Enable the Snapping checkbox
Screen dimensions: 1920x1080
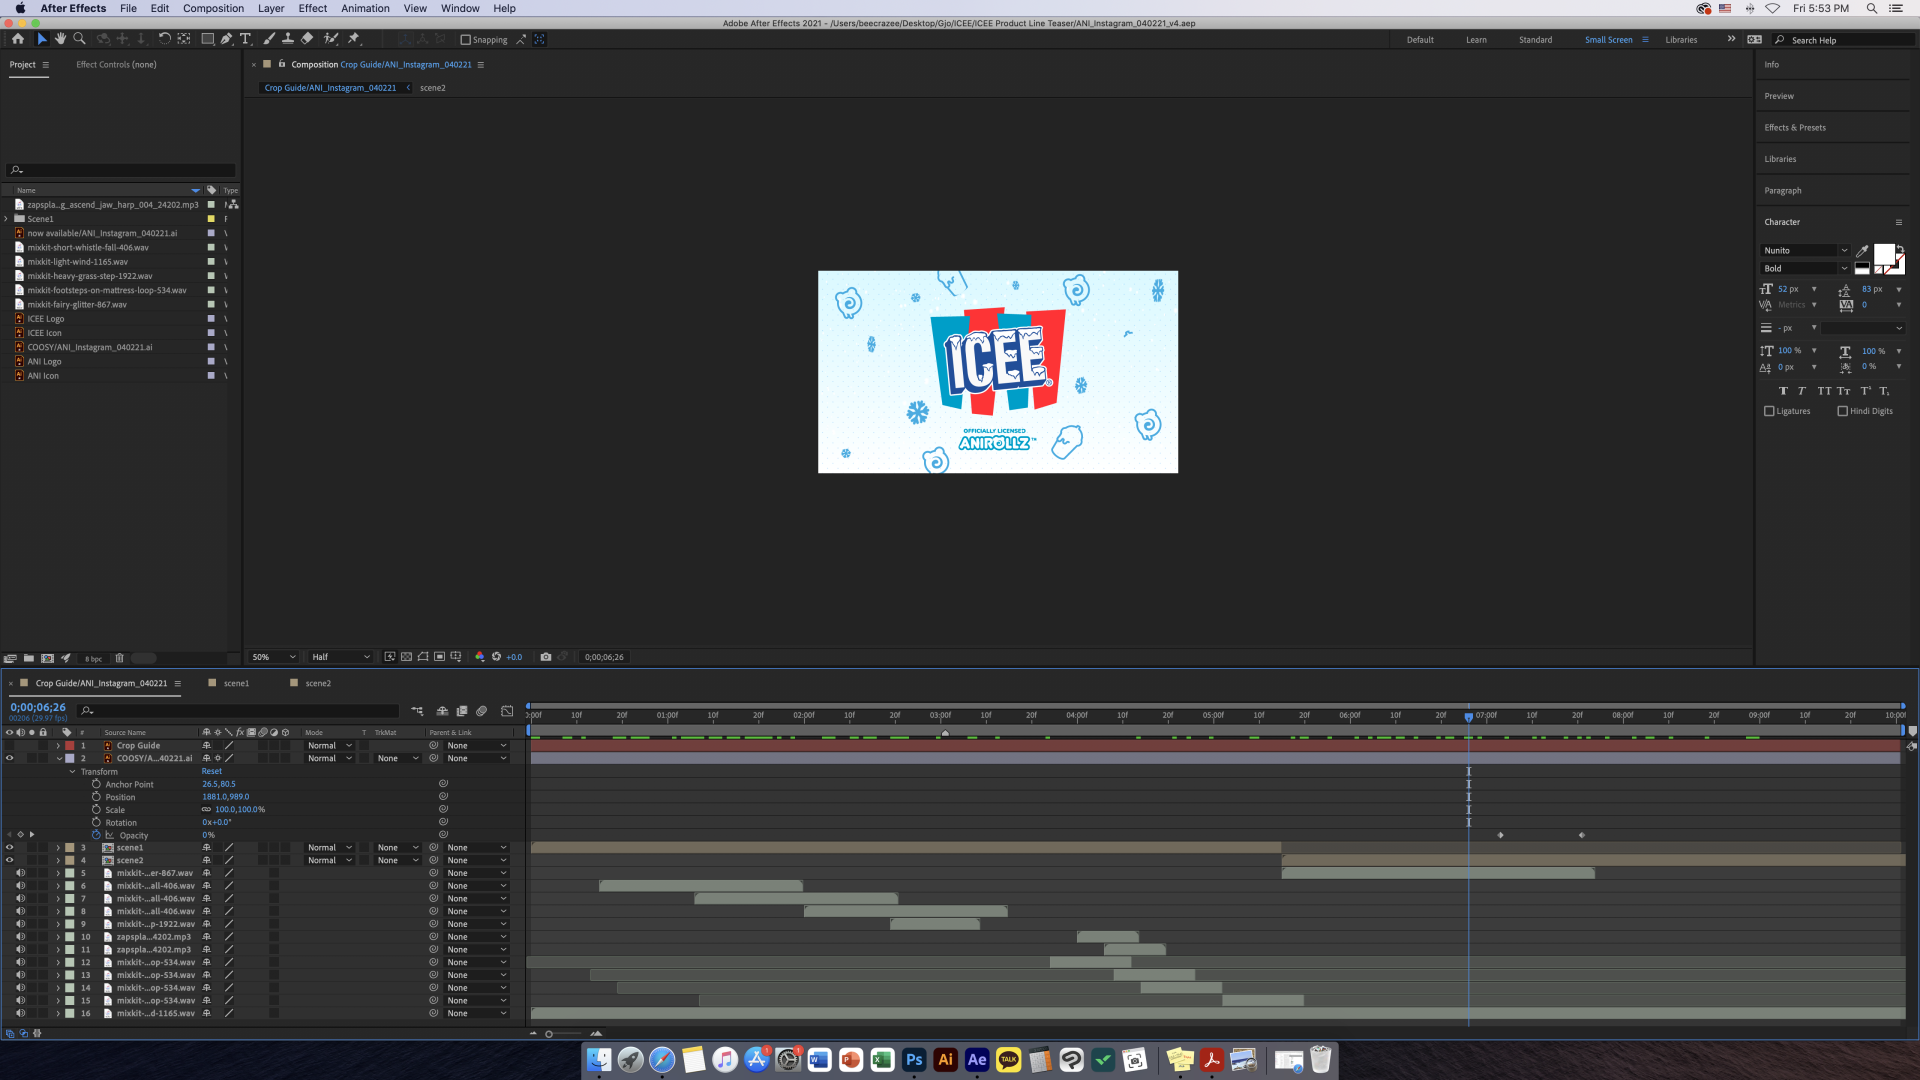tap(465, 40)
